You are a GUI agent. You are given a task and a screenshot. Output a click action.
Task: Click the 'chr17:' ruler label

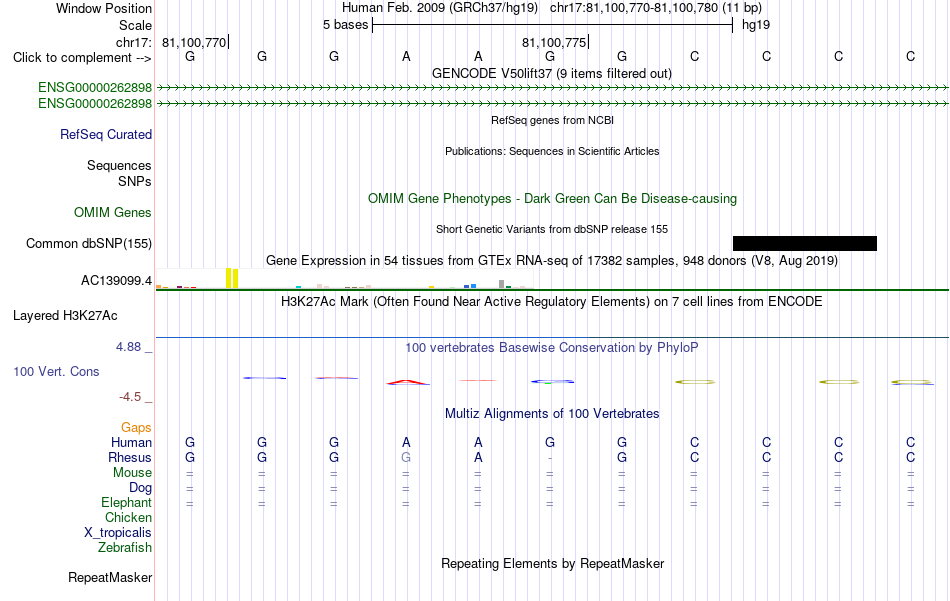click(134, 42)
